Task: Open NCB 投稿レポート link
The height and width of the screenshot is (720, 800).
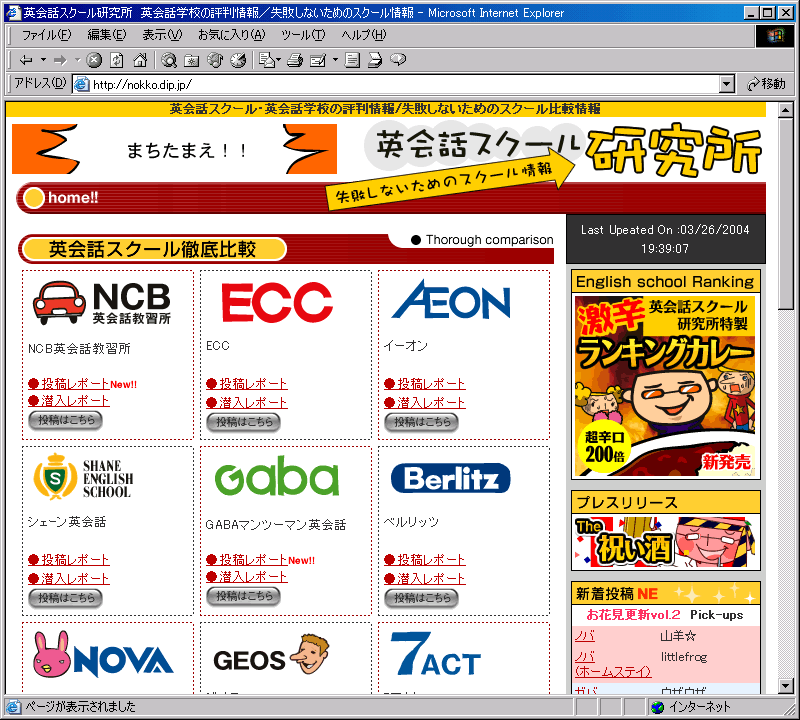Action: pos(69,384)
